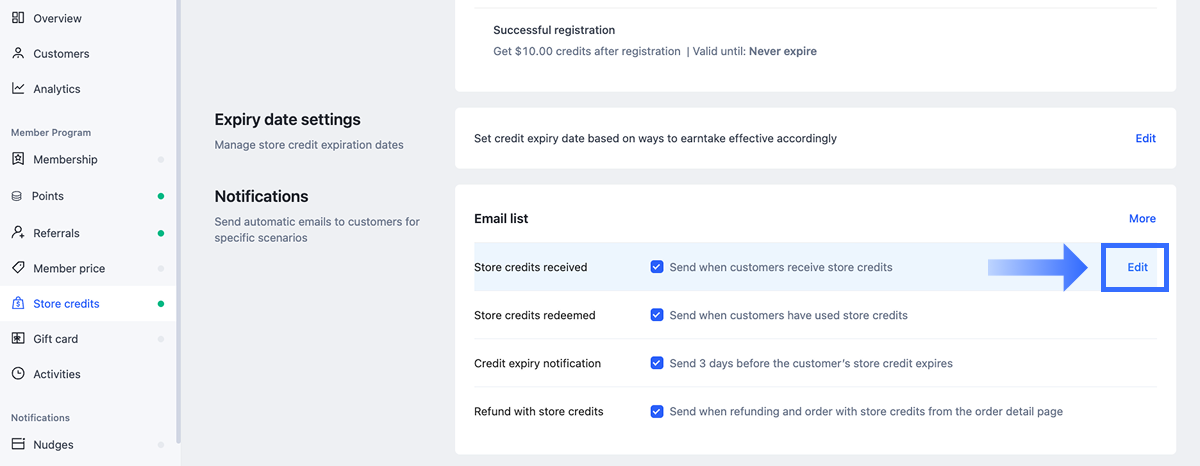Click the Analytics chart icon

[x=18, y=88]
